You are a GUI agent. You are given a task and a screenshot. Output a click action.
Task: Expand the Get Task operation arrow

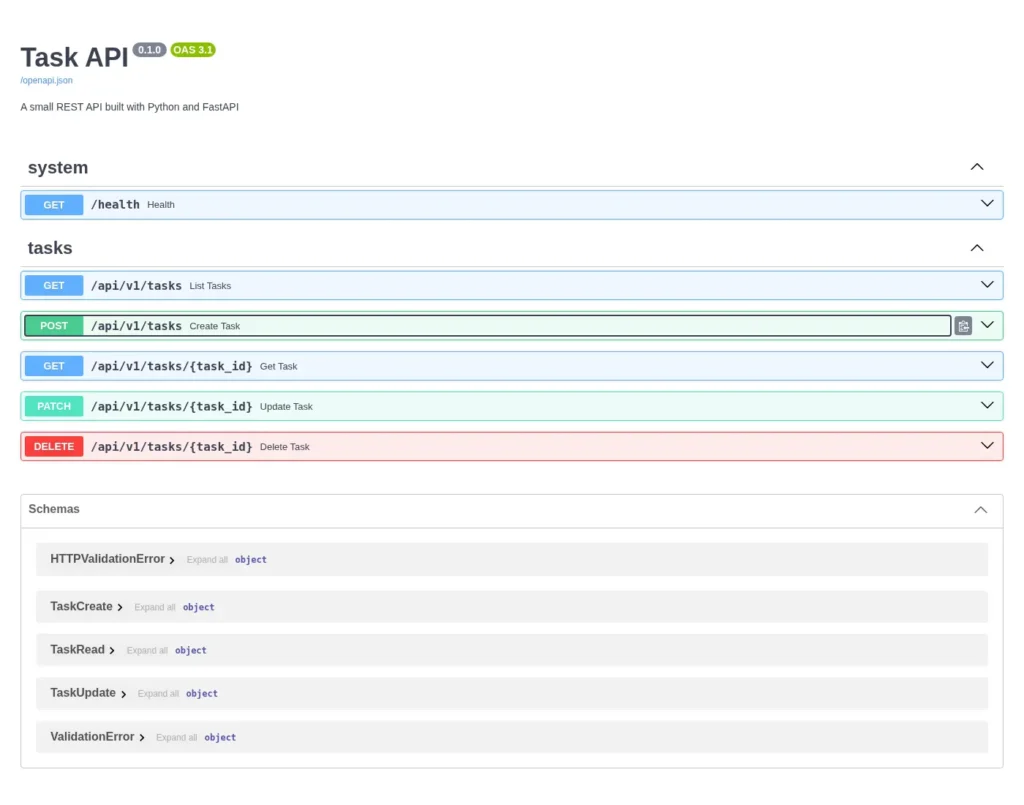tap(987, 366)
